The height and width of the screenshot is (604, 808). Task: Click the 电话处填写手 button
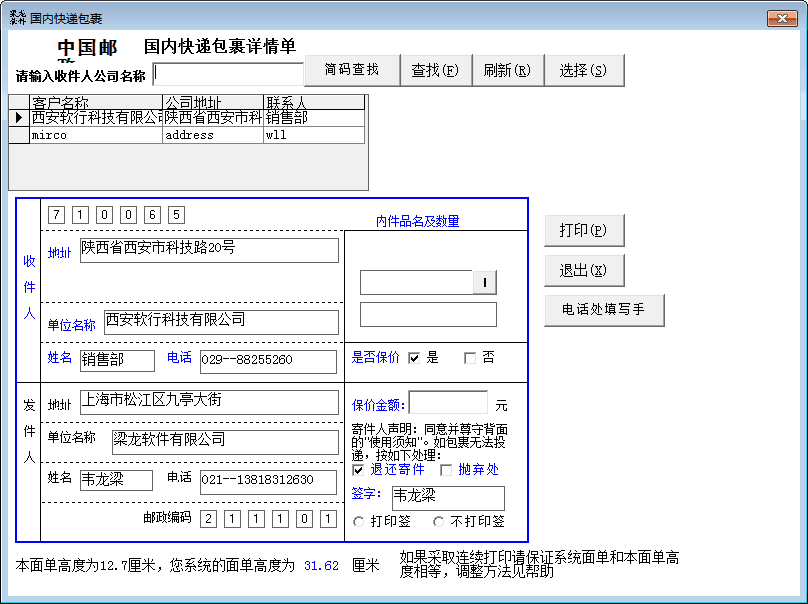point(604,310)
